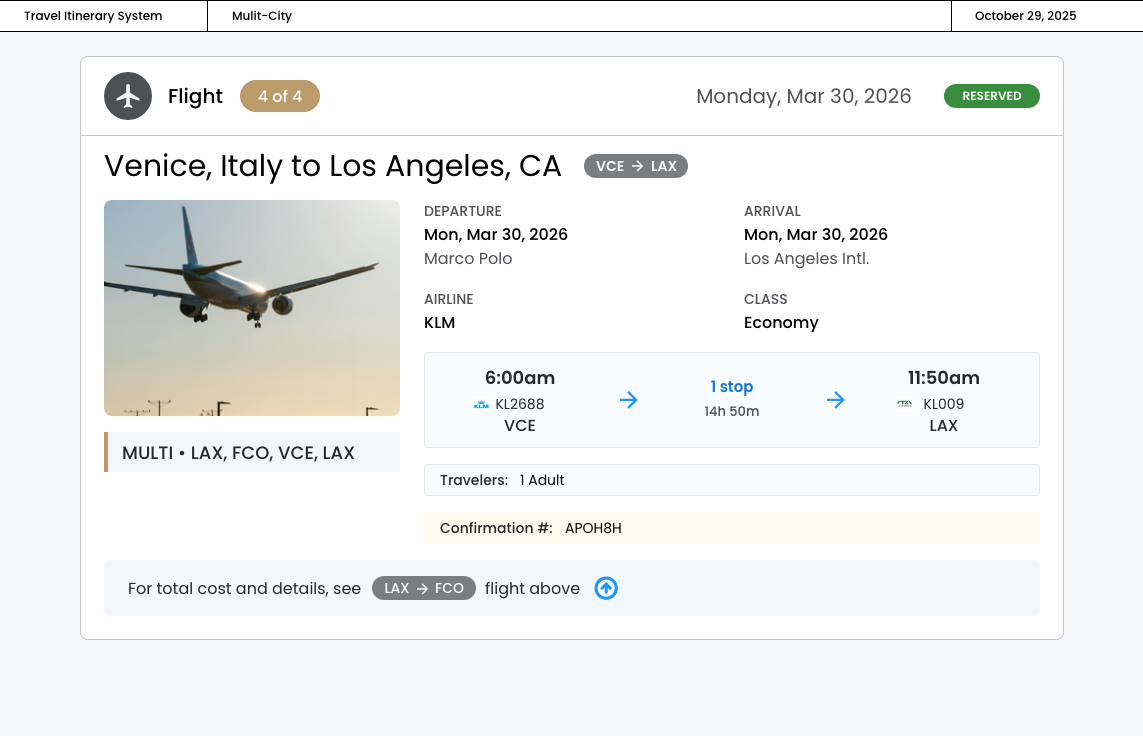
Task: Click the 6:00am departure time
Action: coord(520,378)
